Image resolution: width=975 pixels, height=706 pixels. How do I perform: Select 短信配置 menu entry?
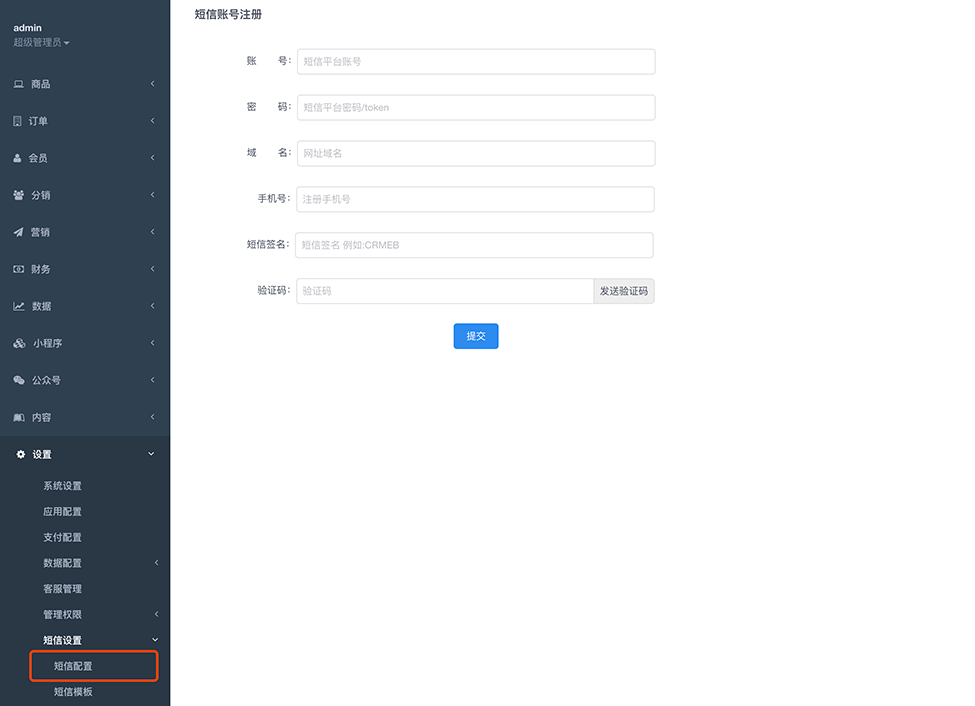click(x=94, y=666)
